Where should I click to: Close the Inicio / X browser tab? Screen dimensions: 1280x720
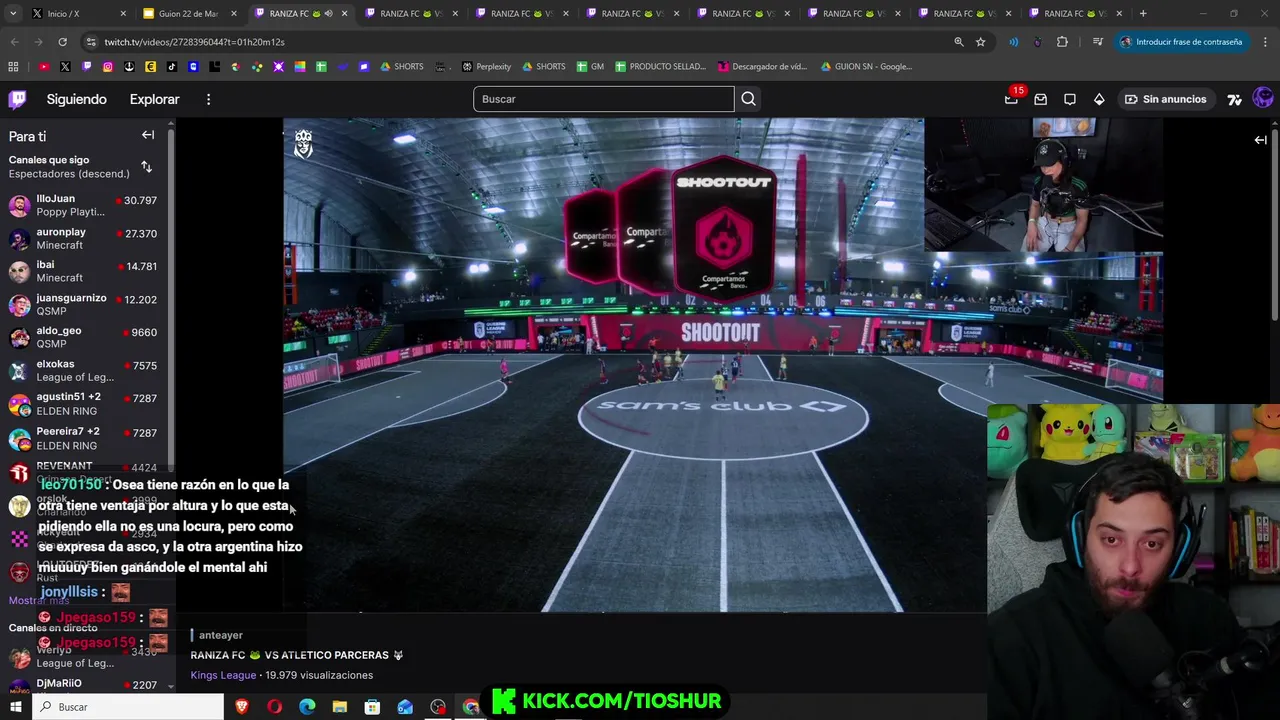(x=123, y=14)
